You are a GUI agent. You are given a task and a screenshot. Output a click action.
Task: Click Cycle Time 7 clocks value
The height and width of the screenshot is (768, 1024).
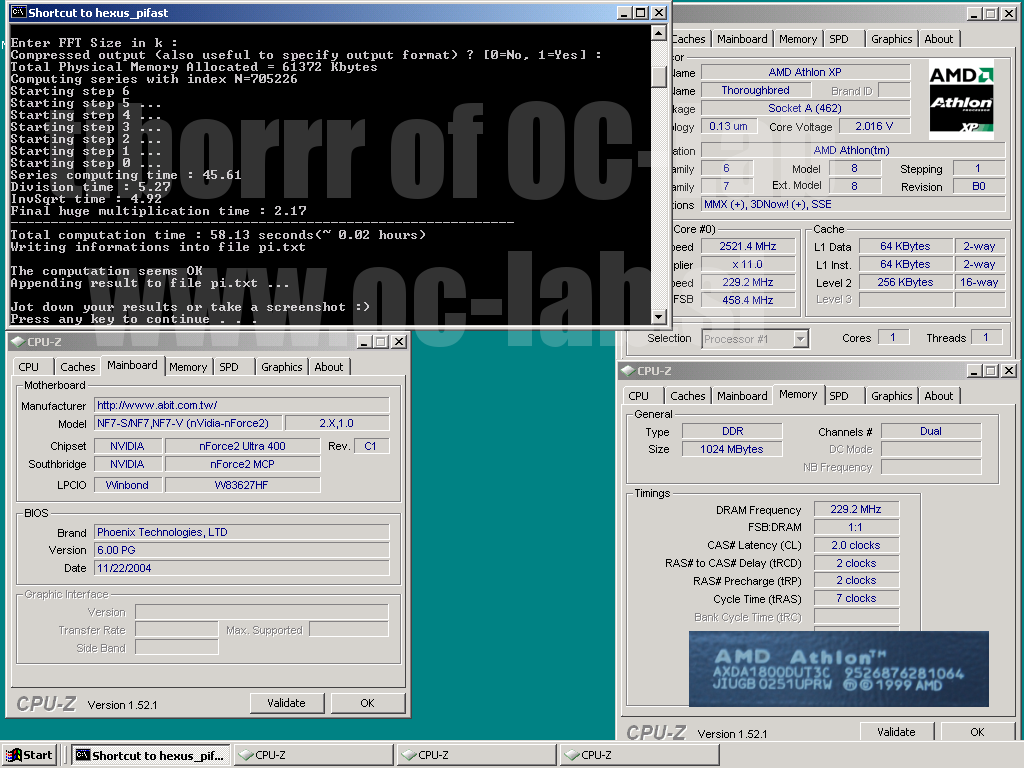(856, 598)
